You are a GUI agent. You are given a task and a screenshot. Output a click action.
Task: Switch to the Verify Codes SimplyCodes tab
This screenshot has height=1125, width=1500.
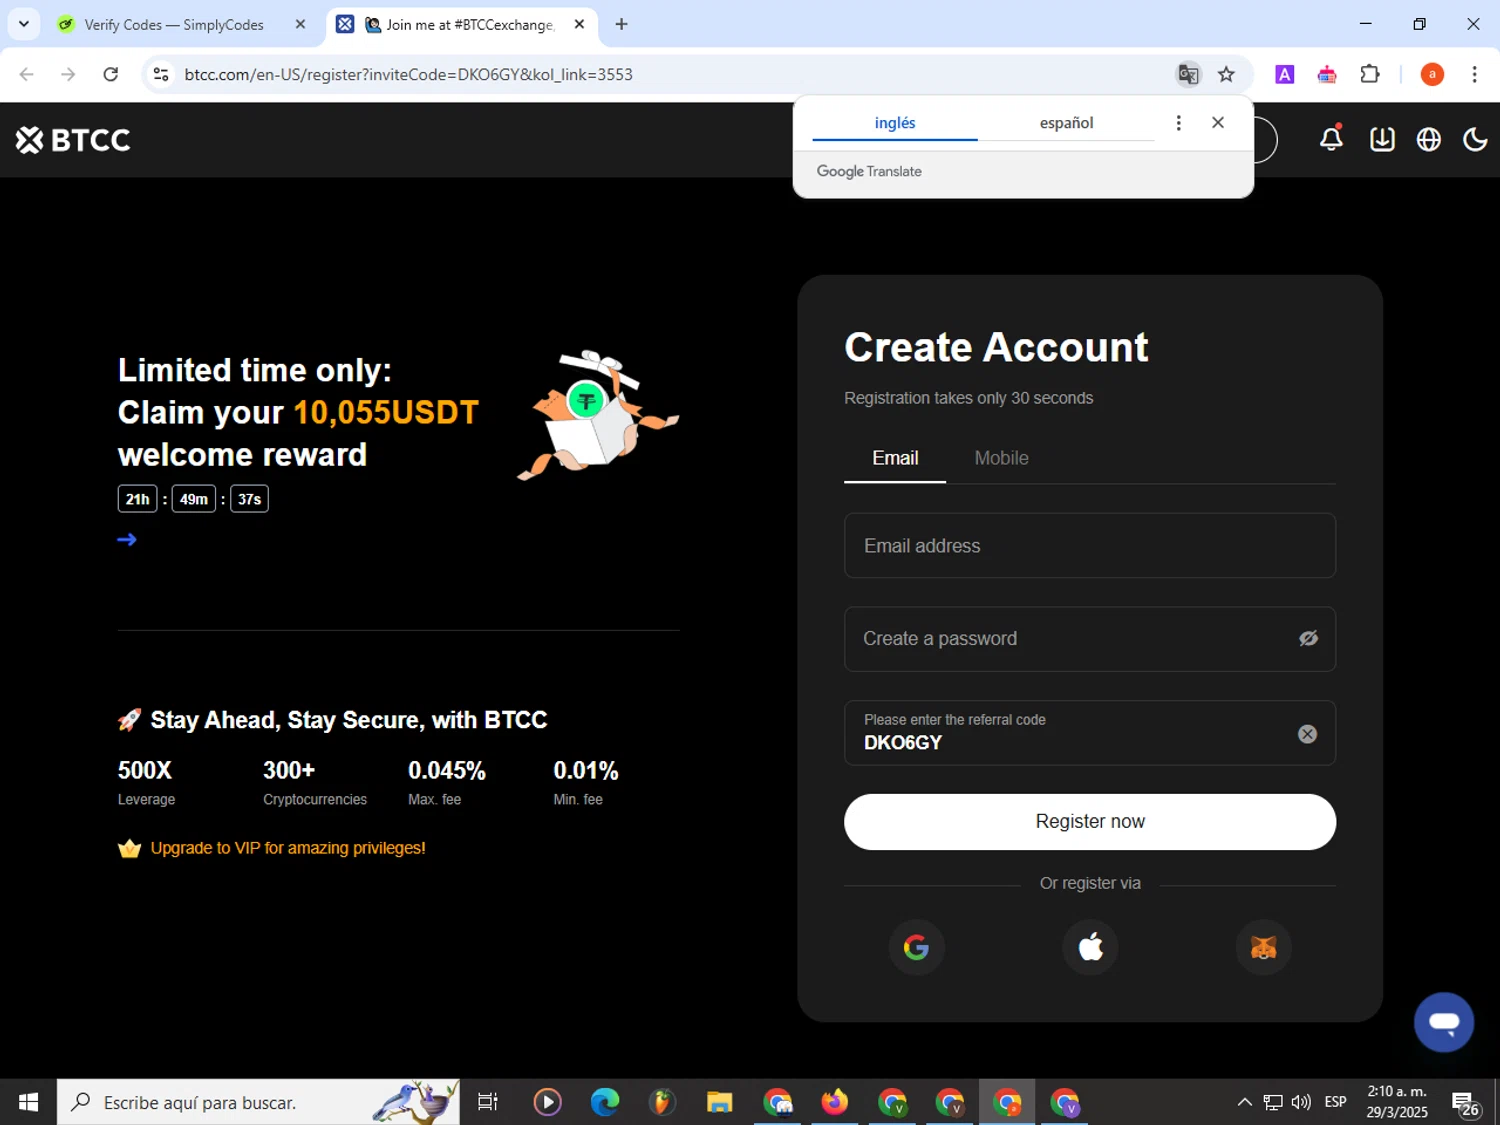tap(174, 24)
